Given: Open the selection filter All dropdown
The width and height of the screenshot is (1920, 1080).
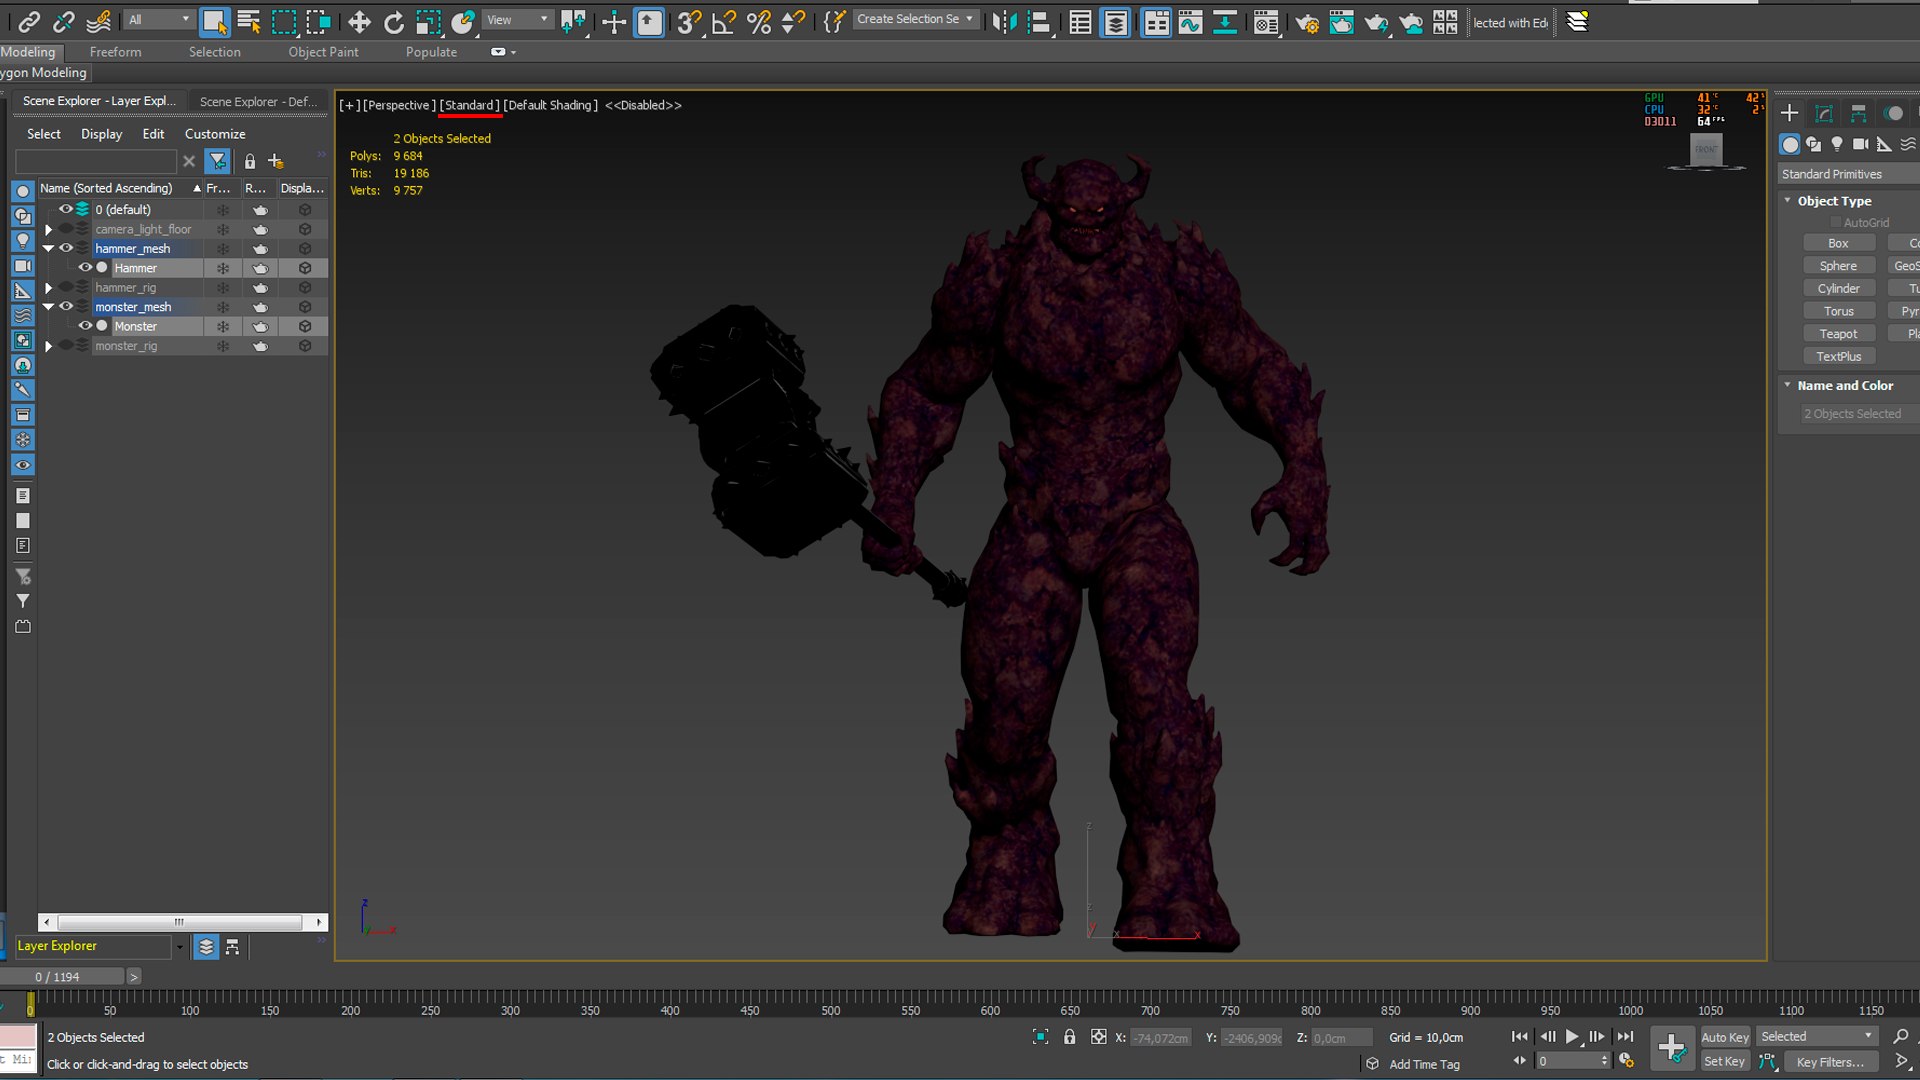Looking at the screenshot, I should point(158,19).
